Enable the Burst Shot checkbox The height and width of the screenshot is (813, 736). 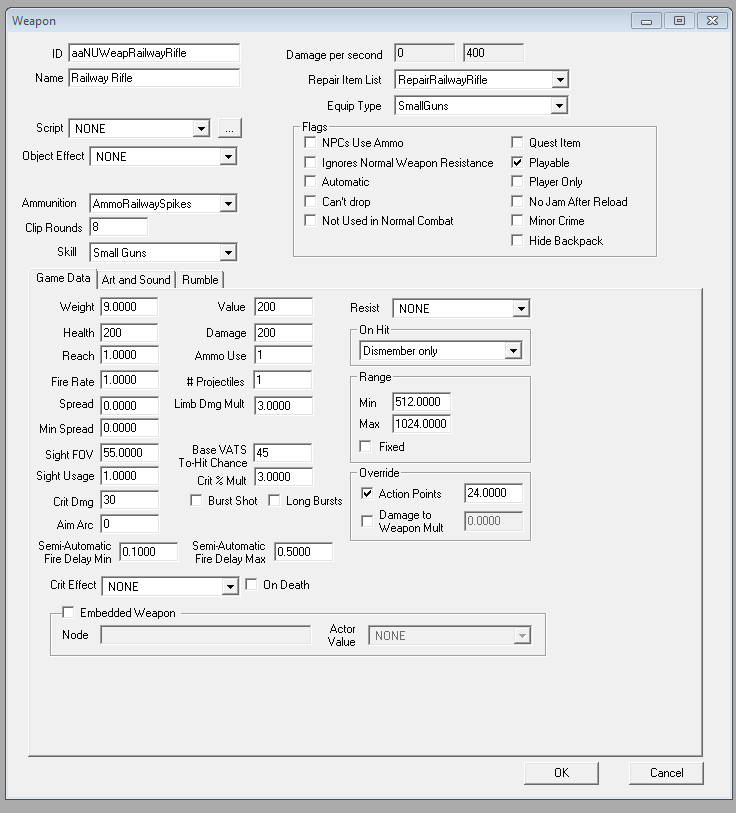(197, 501)
